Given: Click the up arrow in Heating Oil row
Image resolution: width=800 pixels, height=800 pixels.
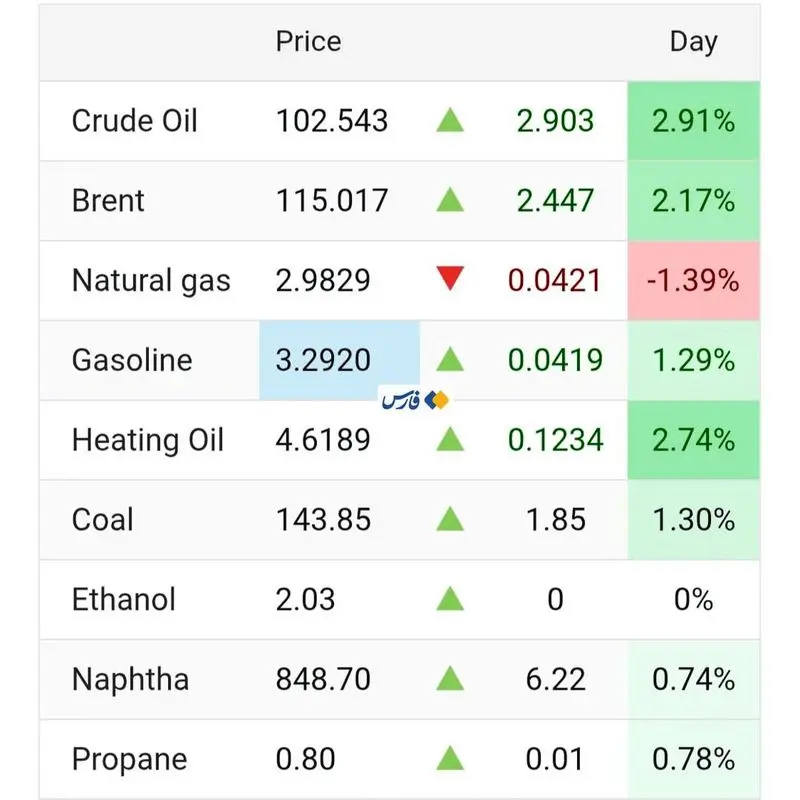Looking at the screenshot, I should pyautogui.click(x=450, y=439).
